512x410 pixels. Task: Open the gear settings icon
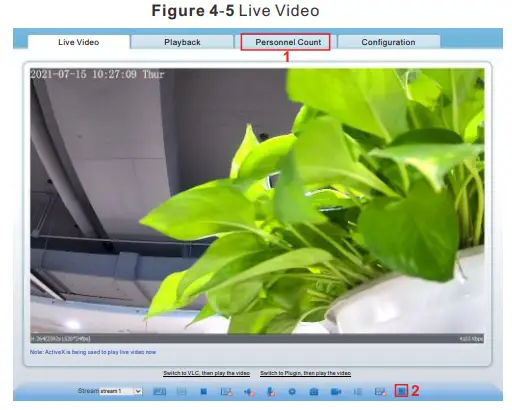pos(292,391)
